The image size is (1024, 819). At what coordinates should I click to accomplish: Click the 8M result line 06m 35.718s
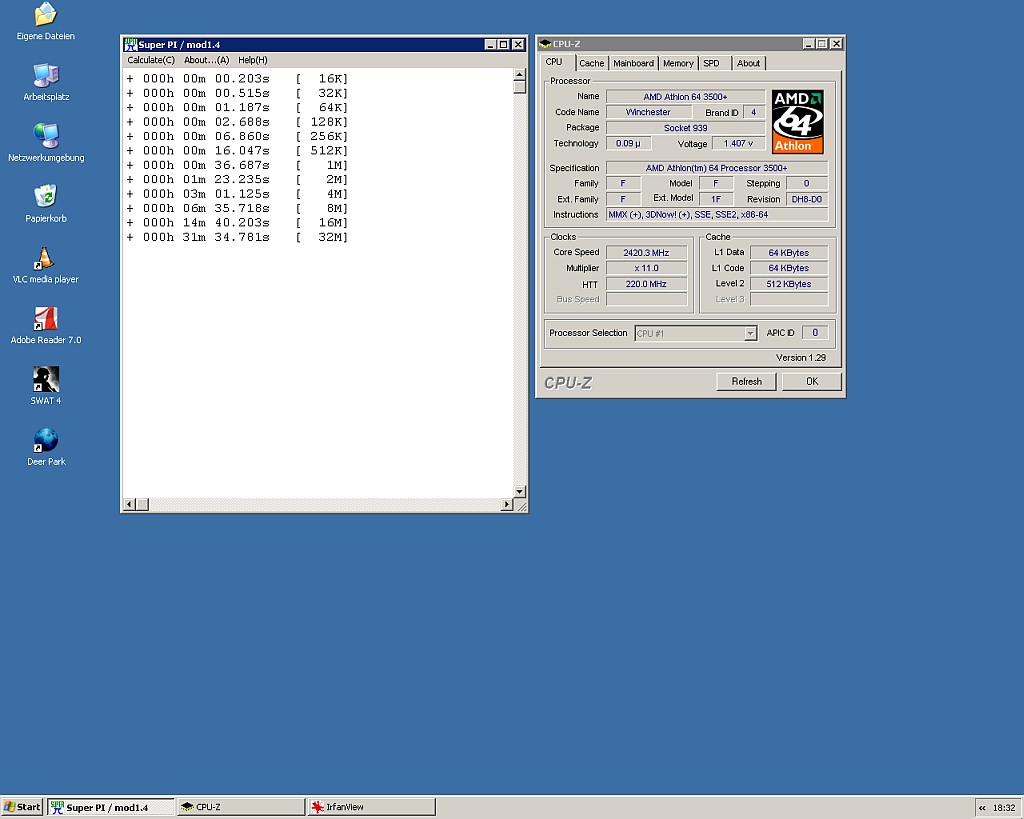click(237, 208)
